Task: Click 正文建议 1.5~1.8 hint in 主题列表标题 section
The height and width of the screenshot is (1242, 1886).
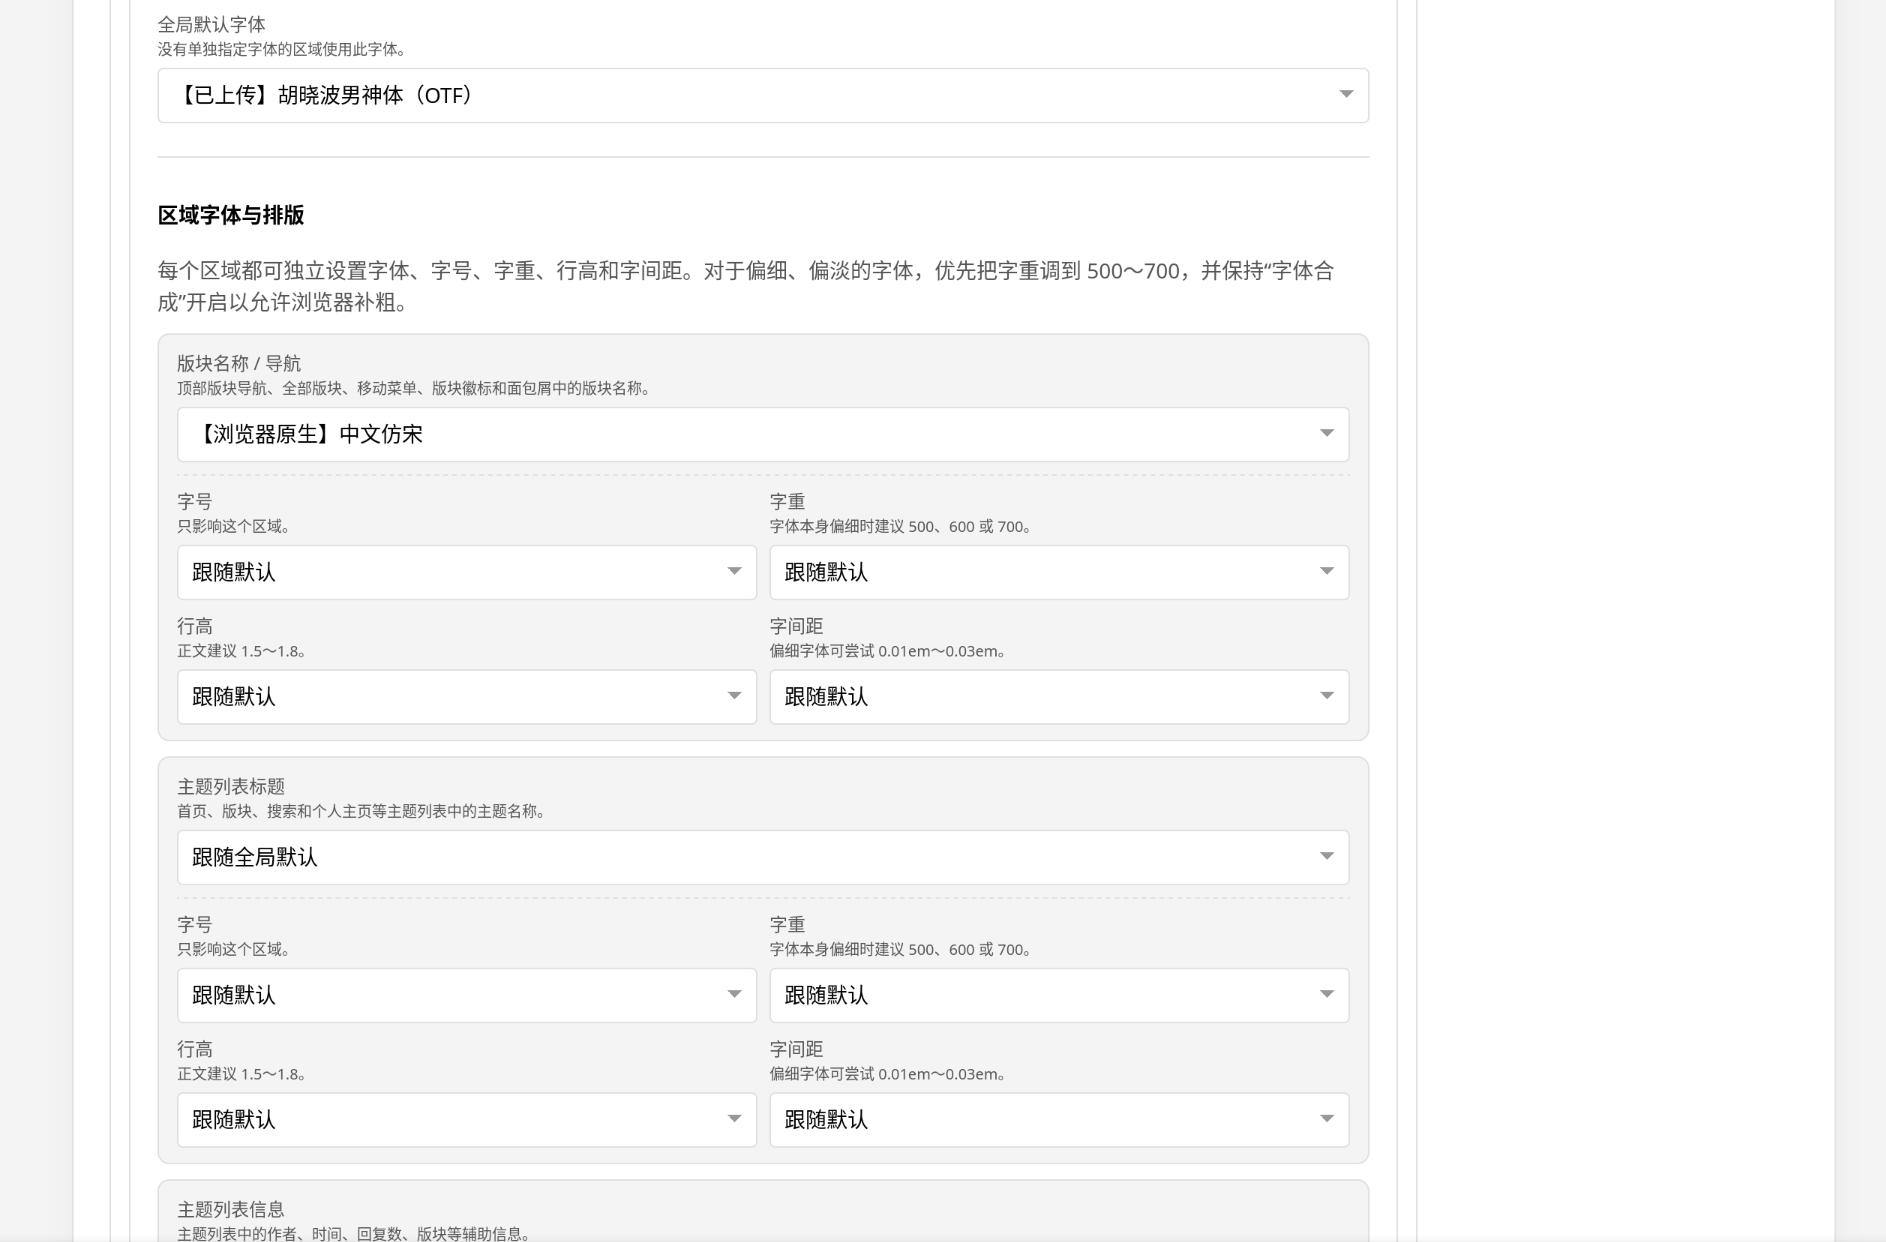Action: (242, 1074)
